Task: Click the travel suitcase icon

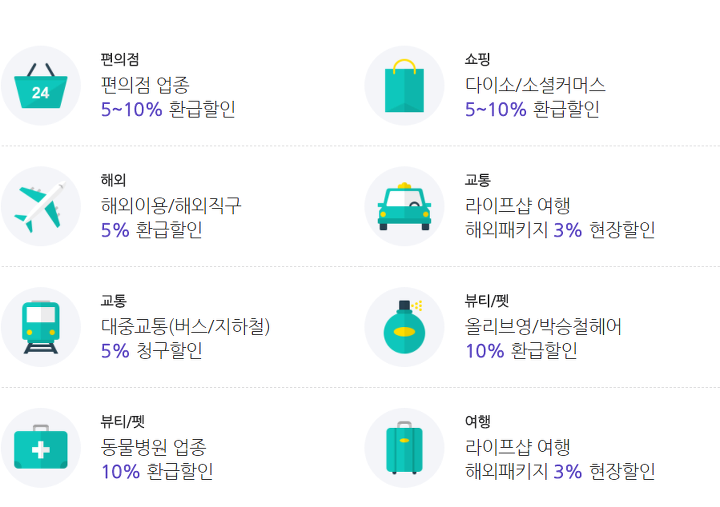Action: (404, 448)
